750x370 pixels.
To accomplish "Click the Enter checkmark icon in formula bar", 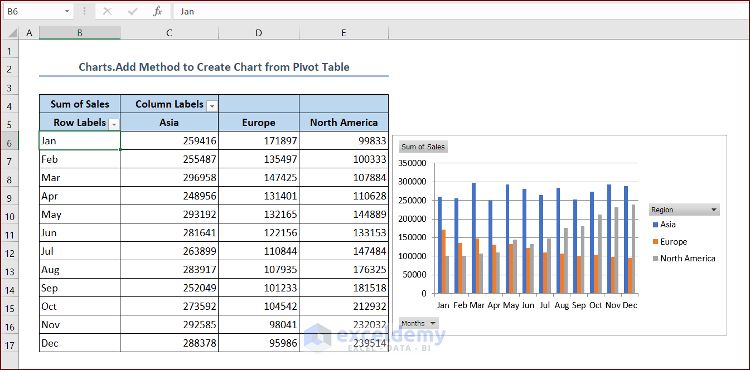I will pos(132,11).
